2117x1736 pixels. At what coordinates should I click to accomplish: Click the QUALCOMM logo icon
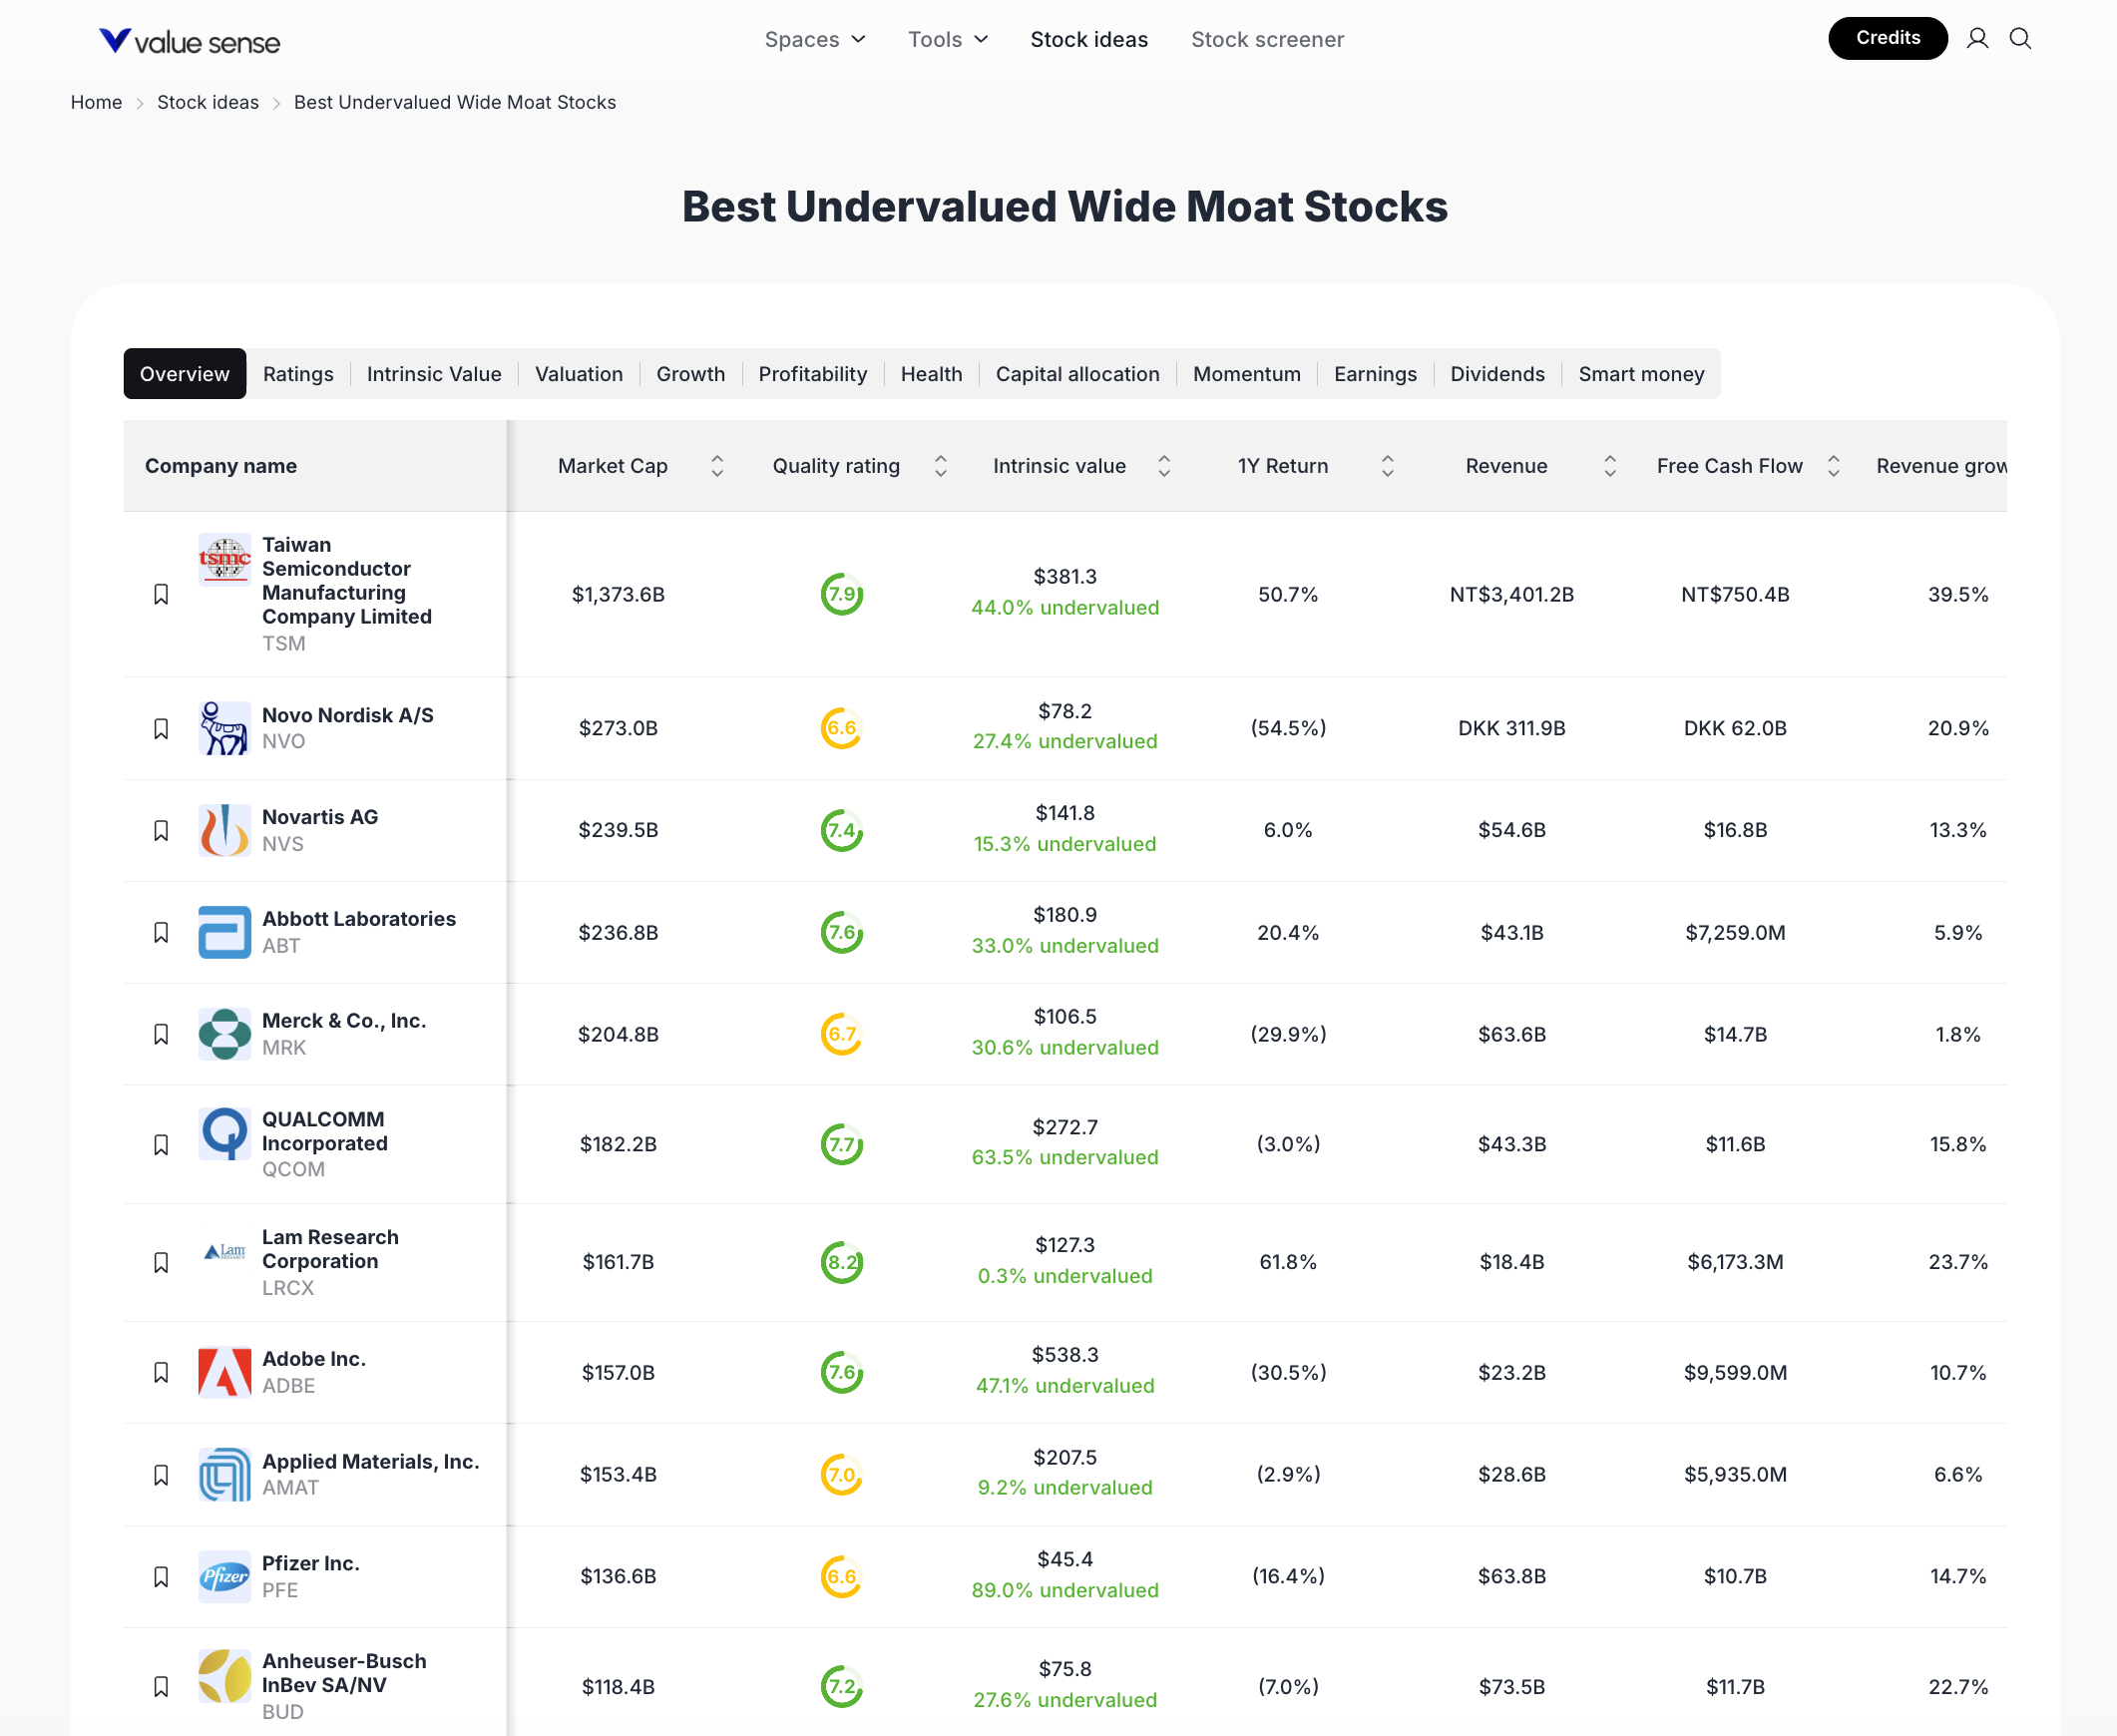click(x=224, y=1134)
